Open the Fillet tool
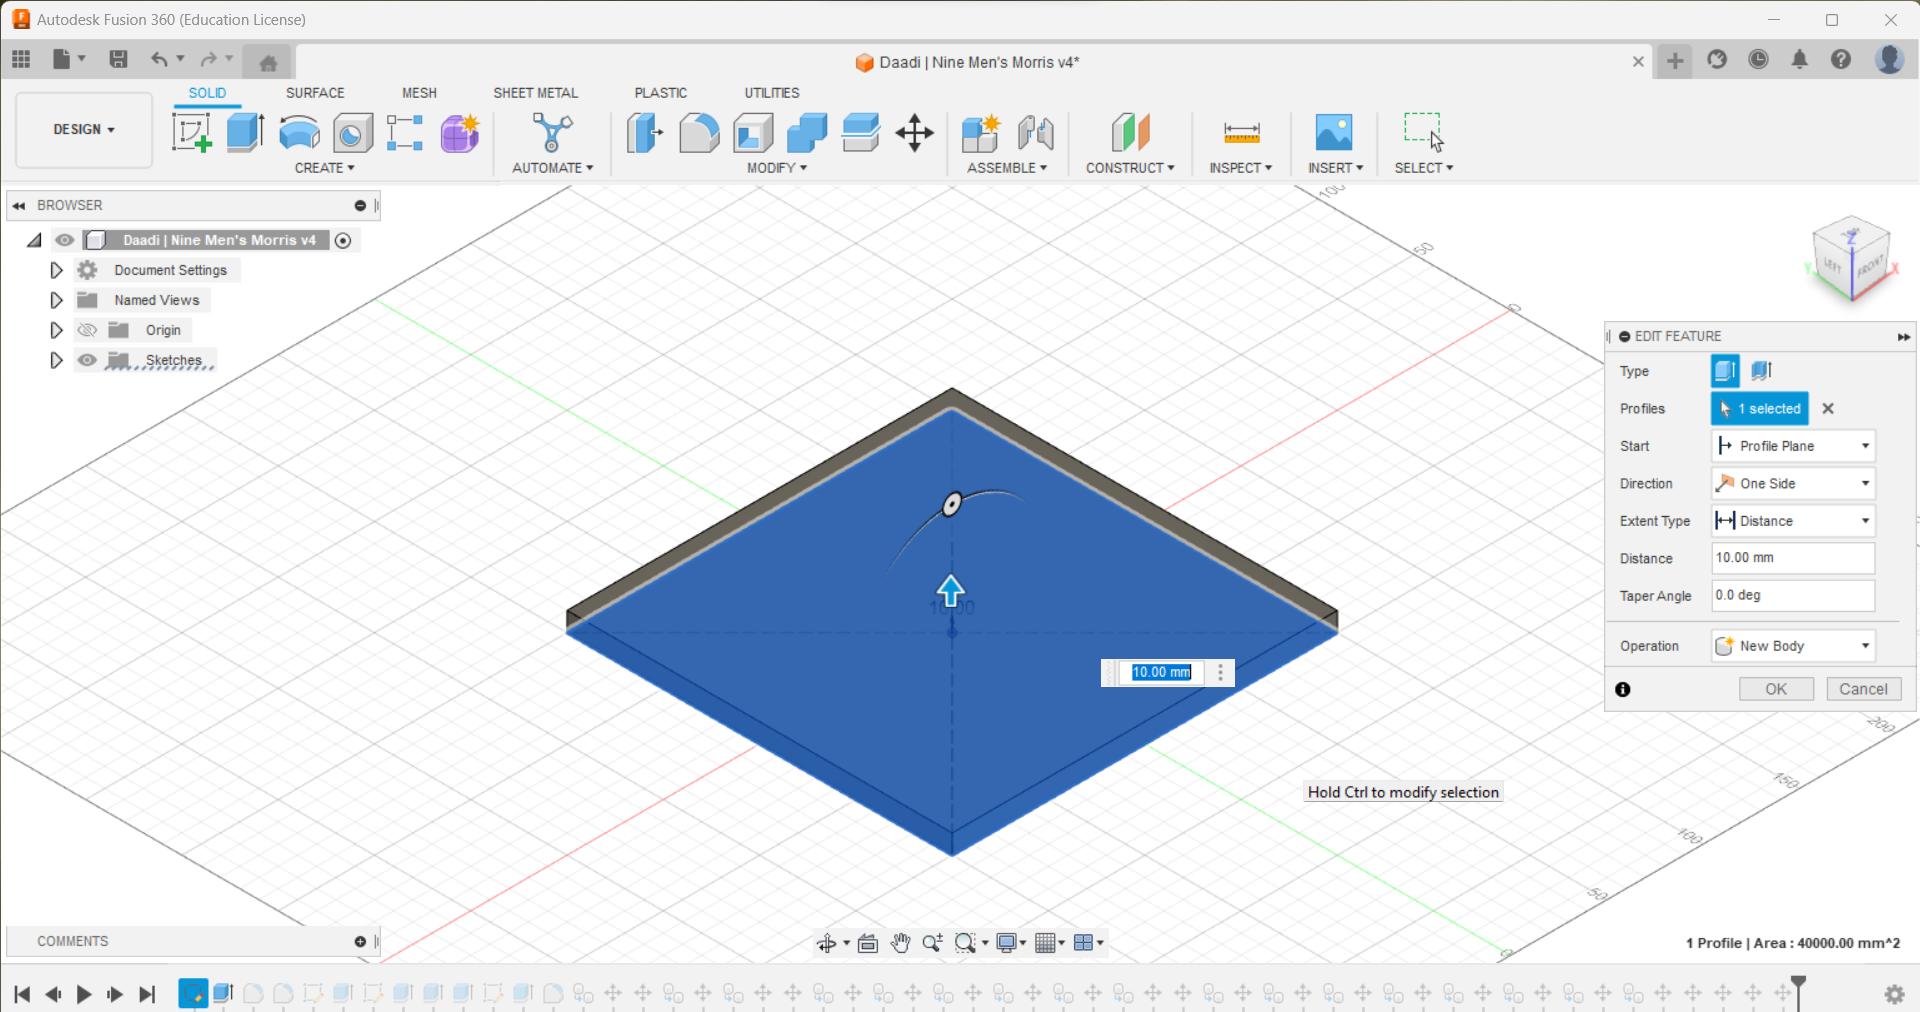 point(700,133)
